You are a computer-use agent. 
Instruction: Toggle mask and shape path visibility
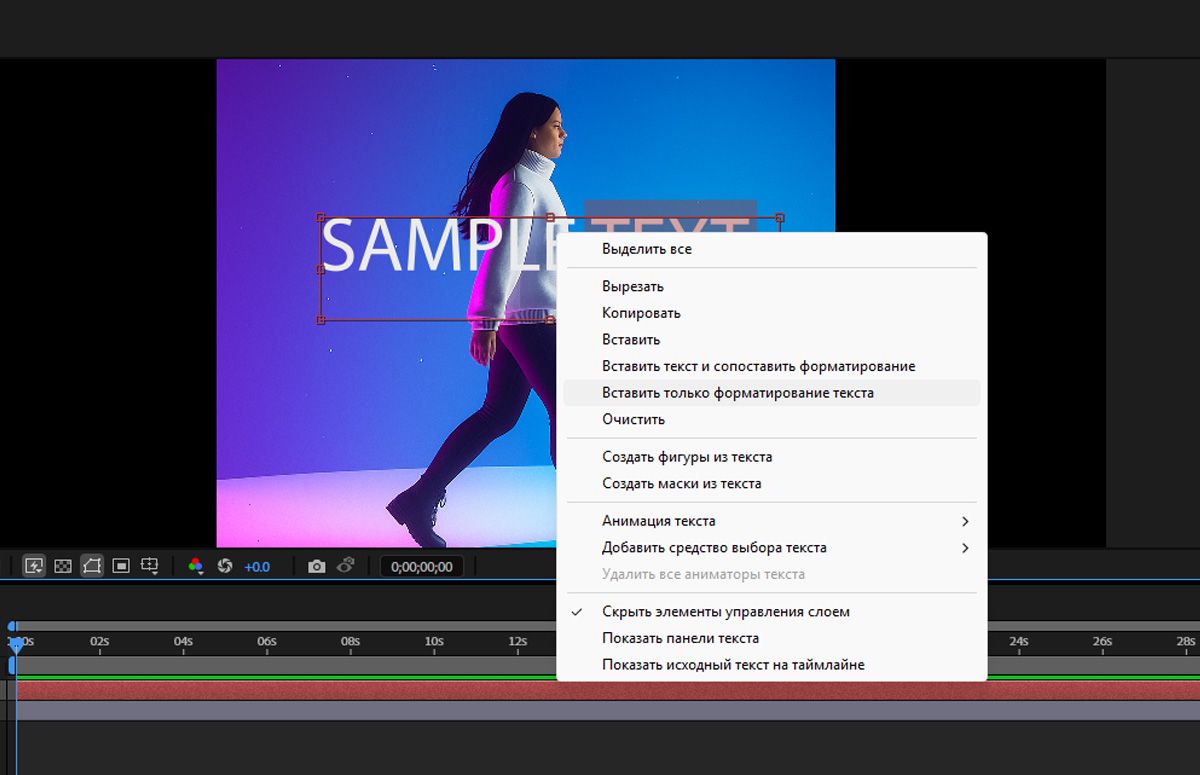pyautogui.click(x=92, y=566)
